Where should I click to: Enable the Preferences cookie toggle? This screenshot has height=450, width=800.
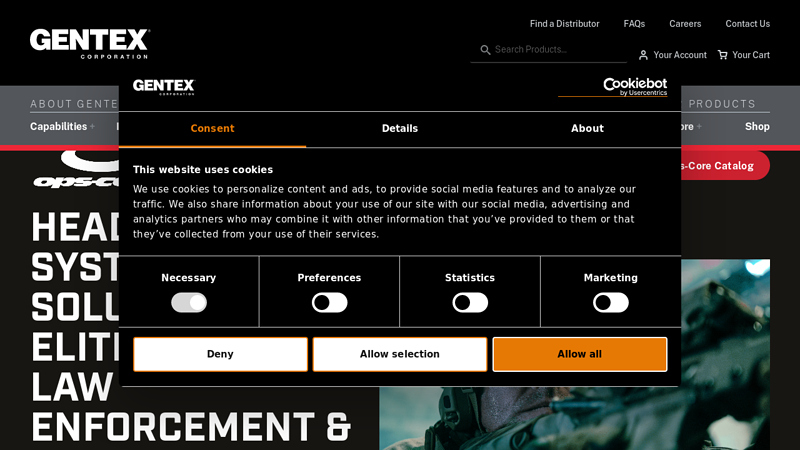(329, 302)
